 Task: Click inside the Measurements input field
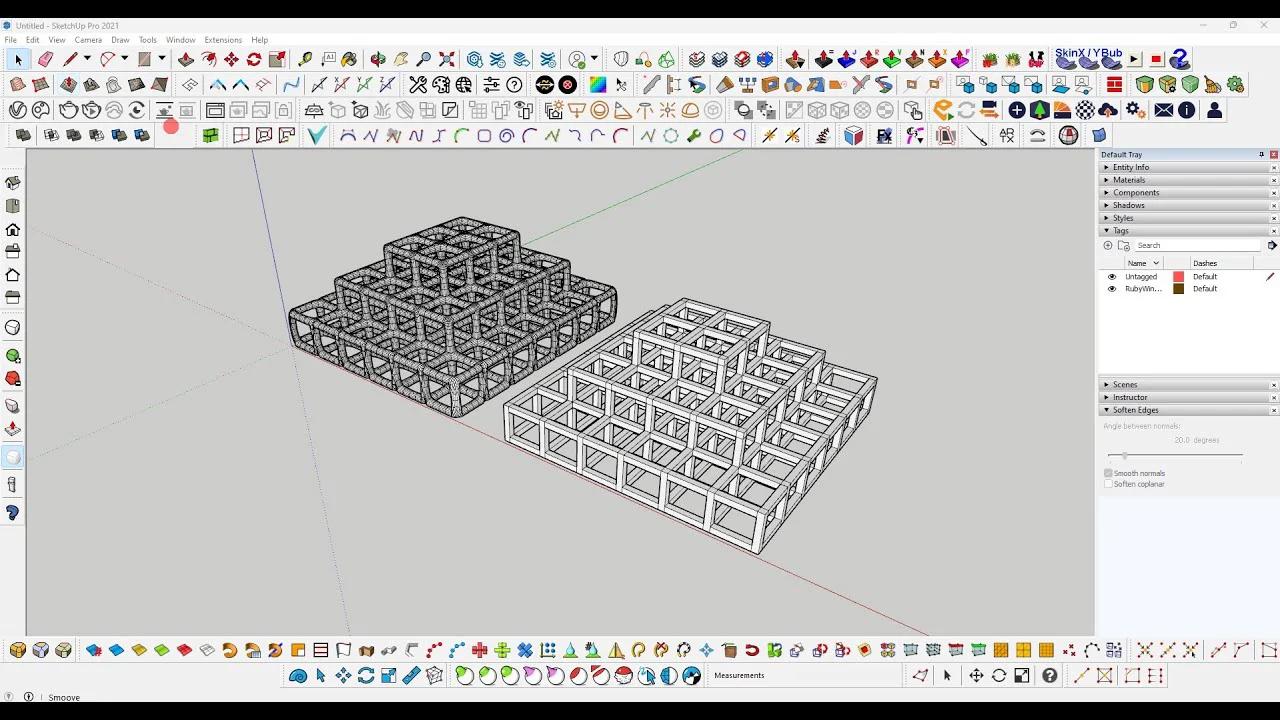click(x=800, y=675)
